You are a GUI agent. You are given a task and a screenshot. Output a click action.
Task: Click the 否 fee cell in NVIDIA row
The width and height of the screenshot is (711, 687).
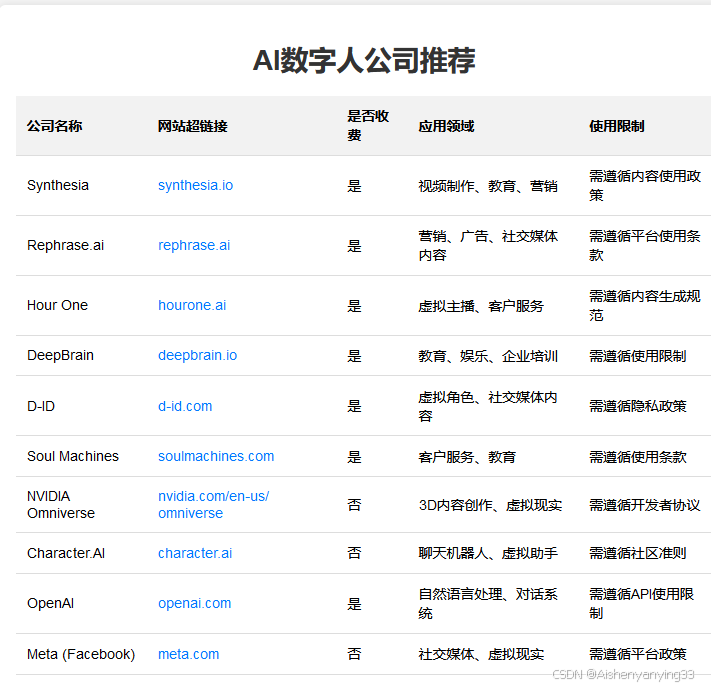coord(354,505)
